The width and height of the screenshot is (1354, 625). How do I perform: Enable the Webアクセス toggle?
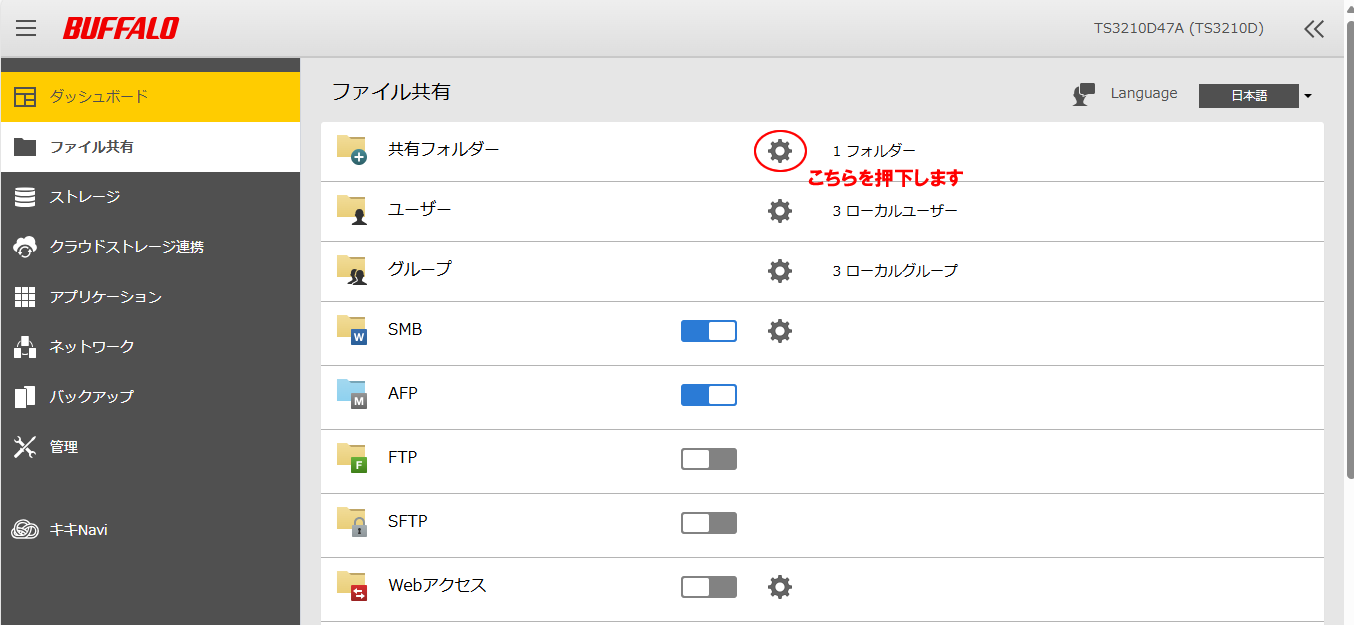tap(709, 587)
